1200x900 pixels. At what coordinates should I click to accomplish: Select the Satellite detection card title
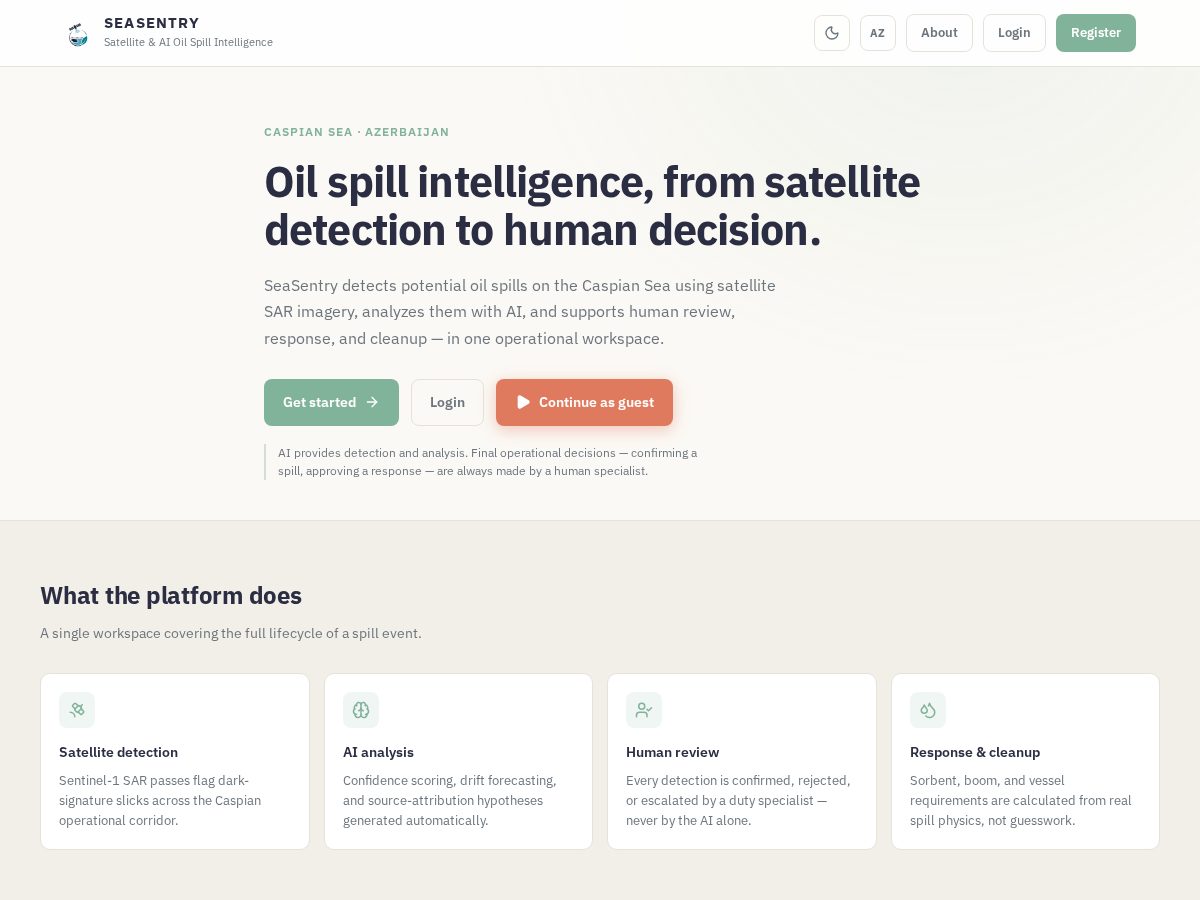click(118, 752)
